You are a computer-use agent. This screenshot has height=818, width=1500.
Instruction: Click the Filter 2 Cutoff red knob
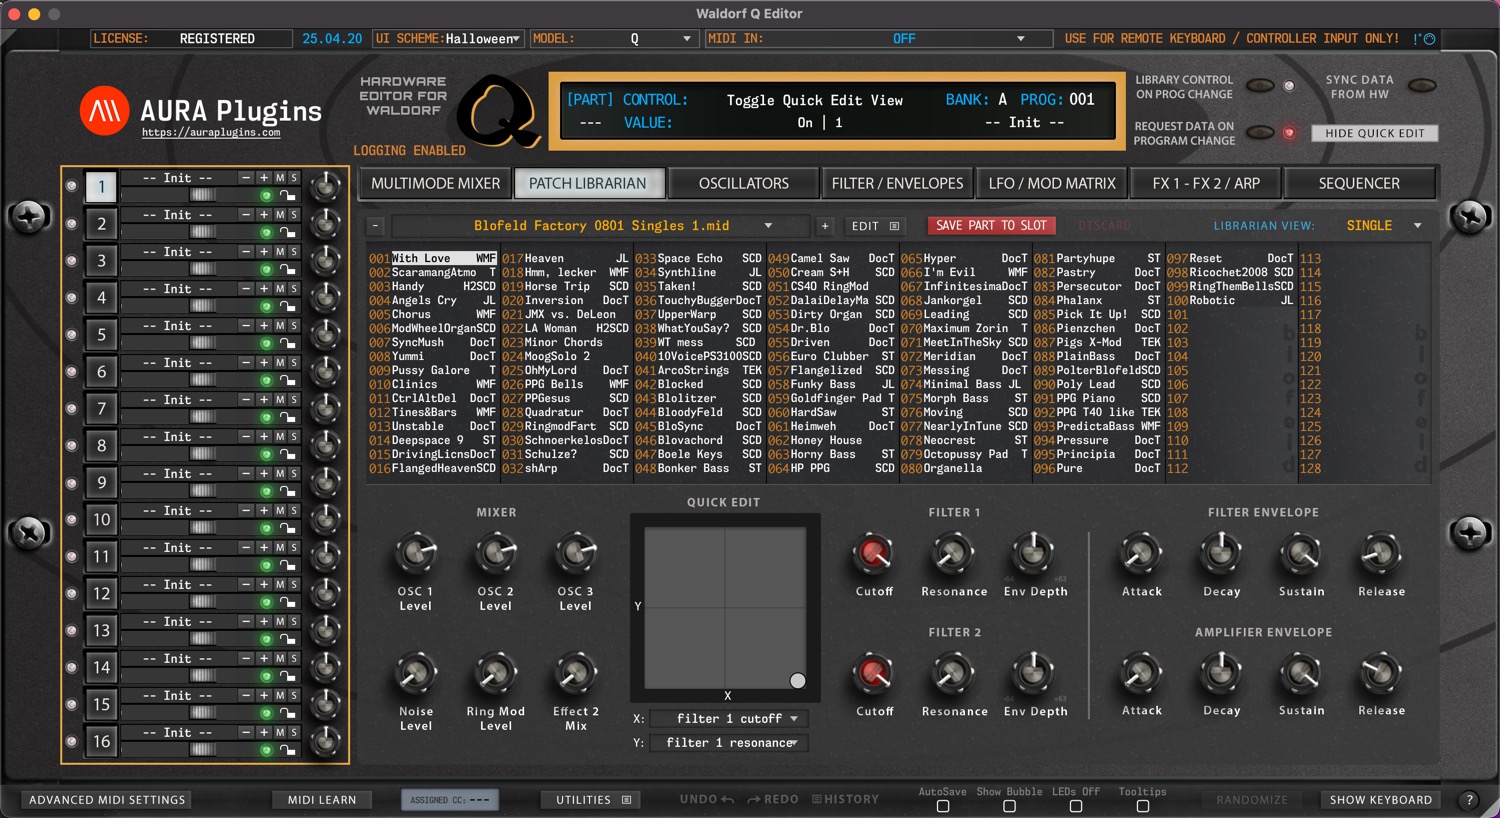pyautogui.click(x=874, y=673)
